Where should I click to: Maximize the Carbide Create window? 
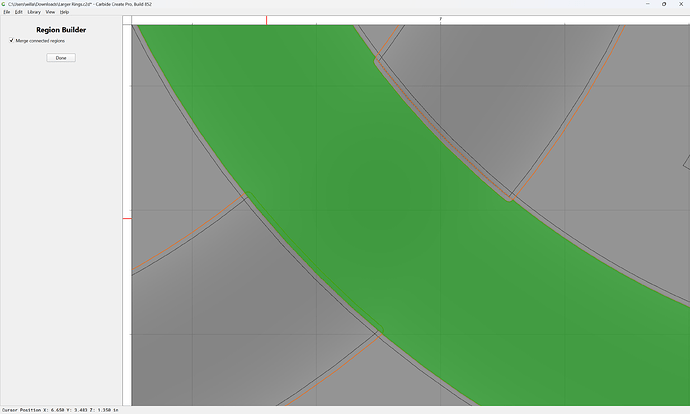[x=664, y=4]
